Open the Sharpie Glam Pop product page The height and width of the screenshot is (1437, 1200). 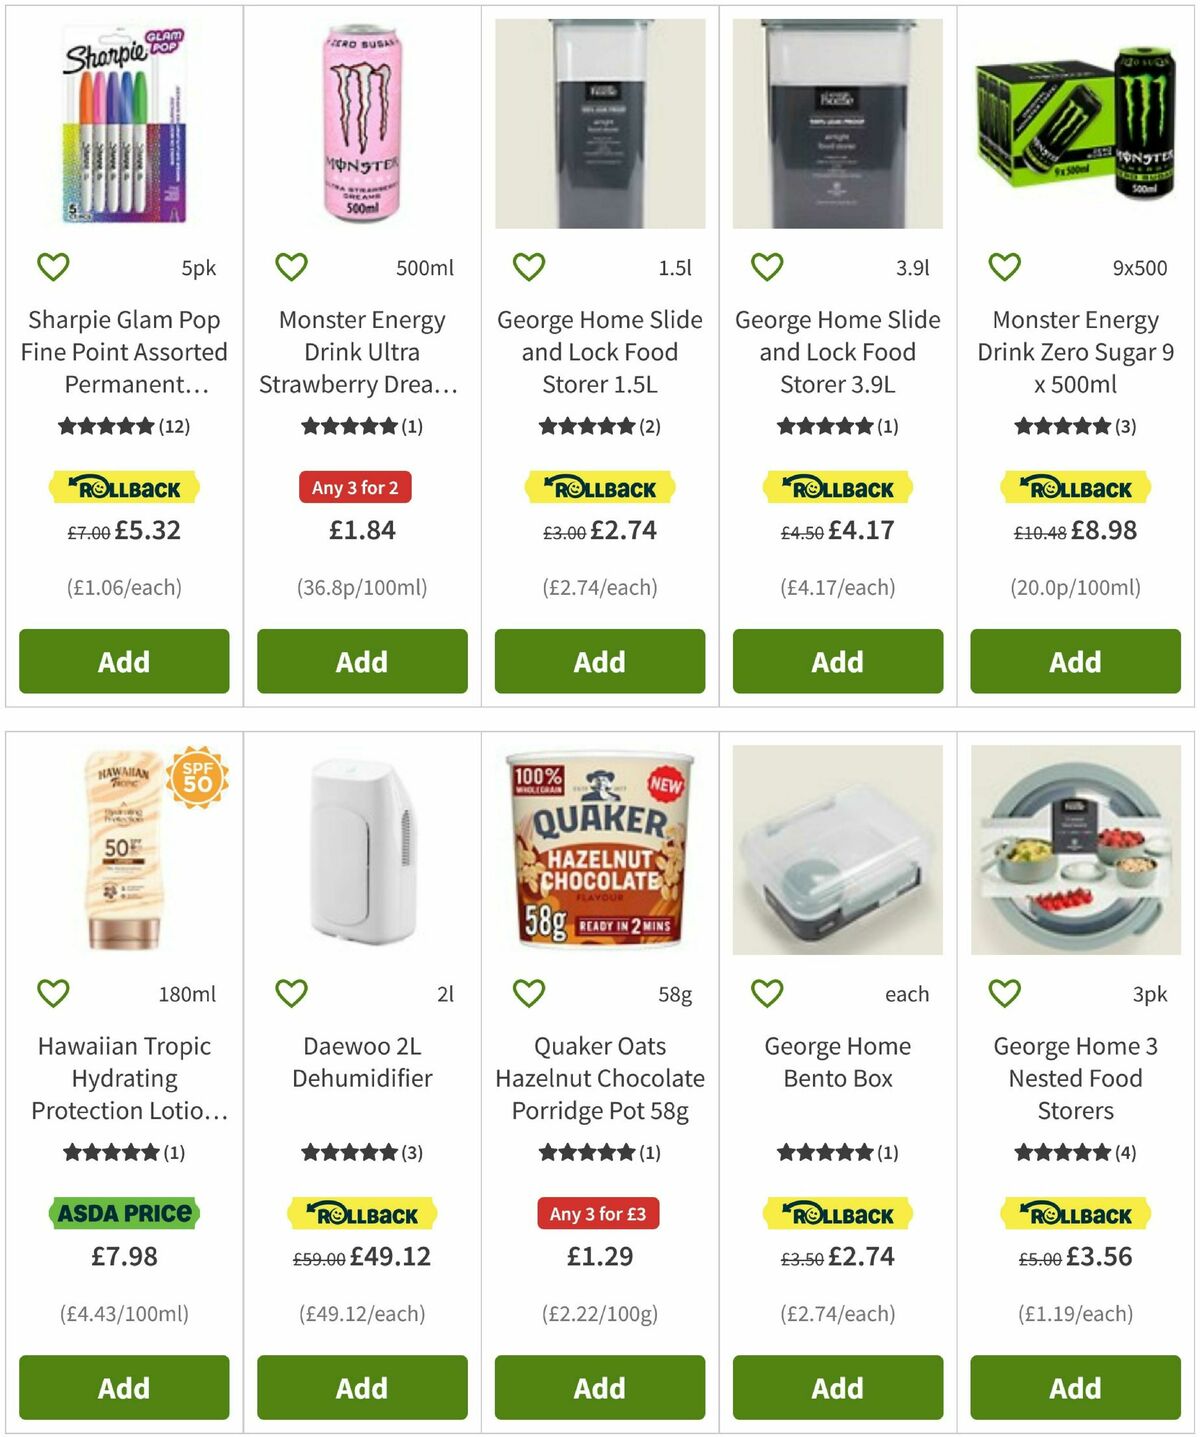coord(123,352)
